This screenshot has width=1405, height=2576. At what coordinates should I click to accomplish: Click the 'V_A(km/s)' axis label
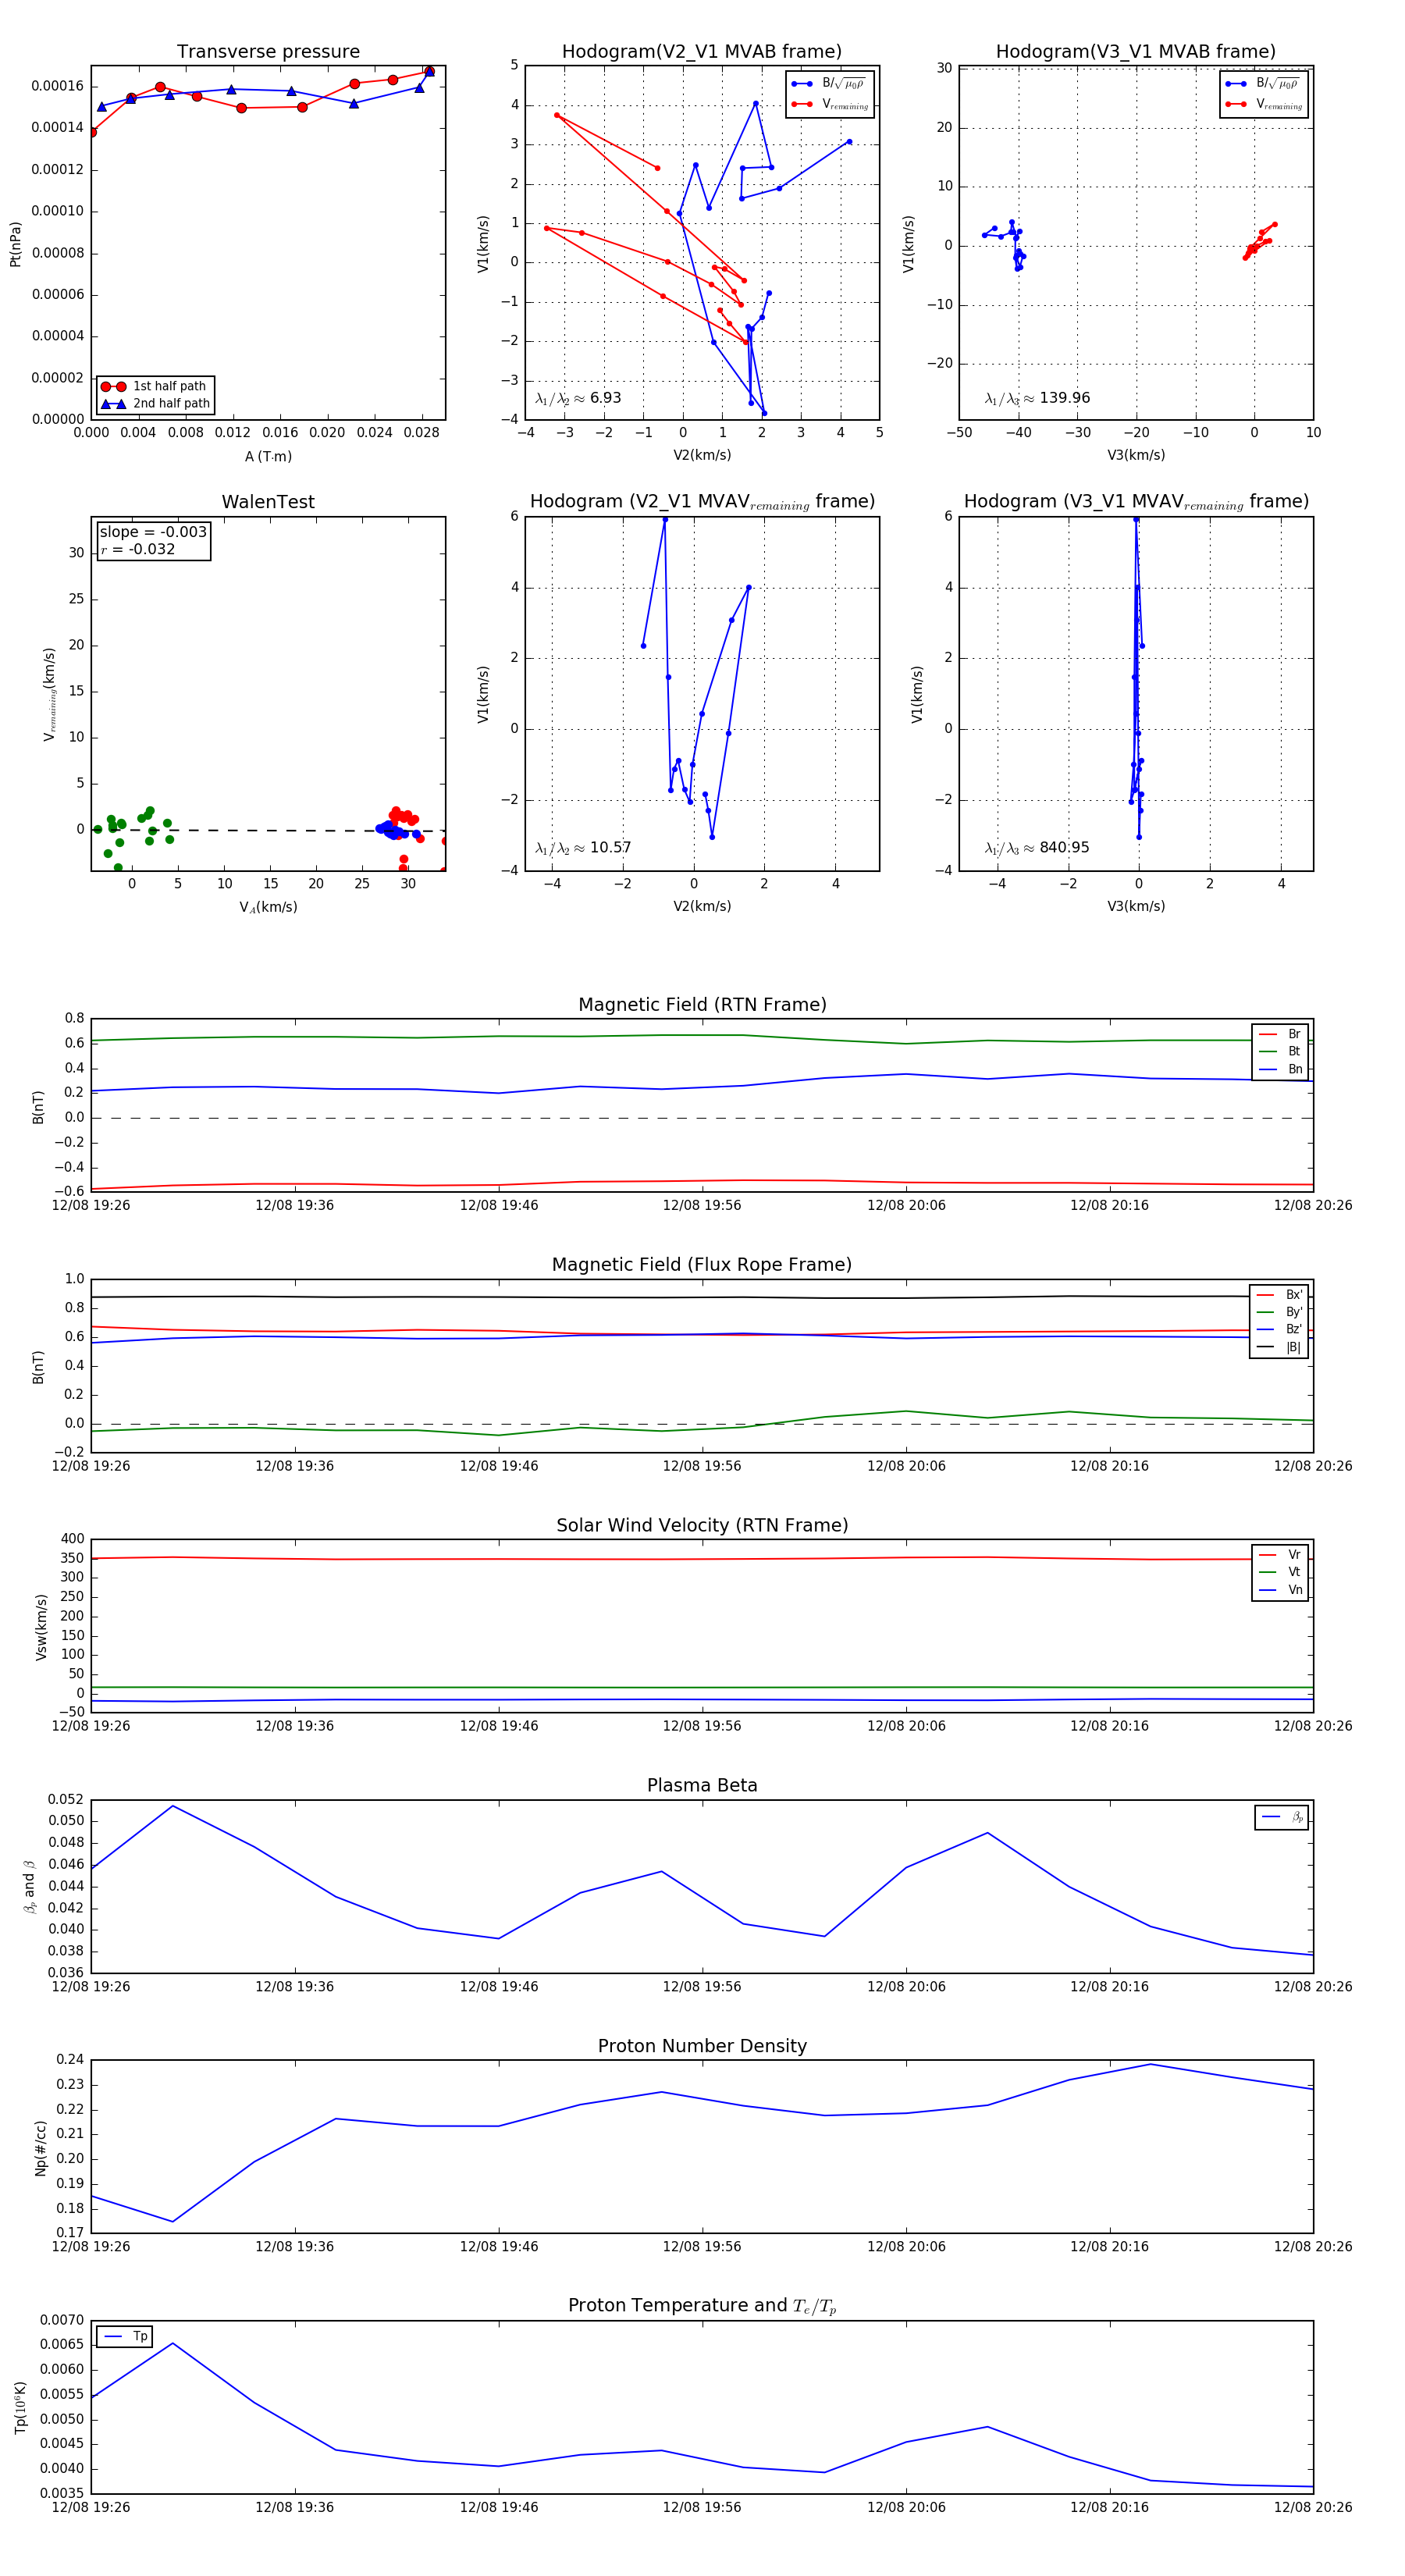pos(268,907)
